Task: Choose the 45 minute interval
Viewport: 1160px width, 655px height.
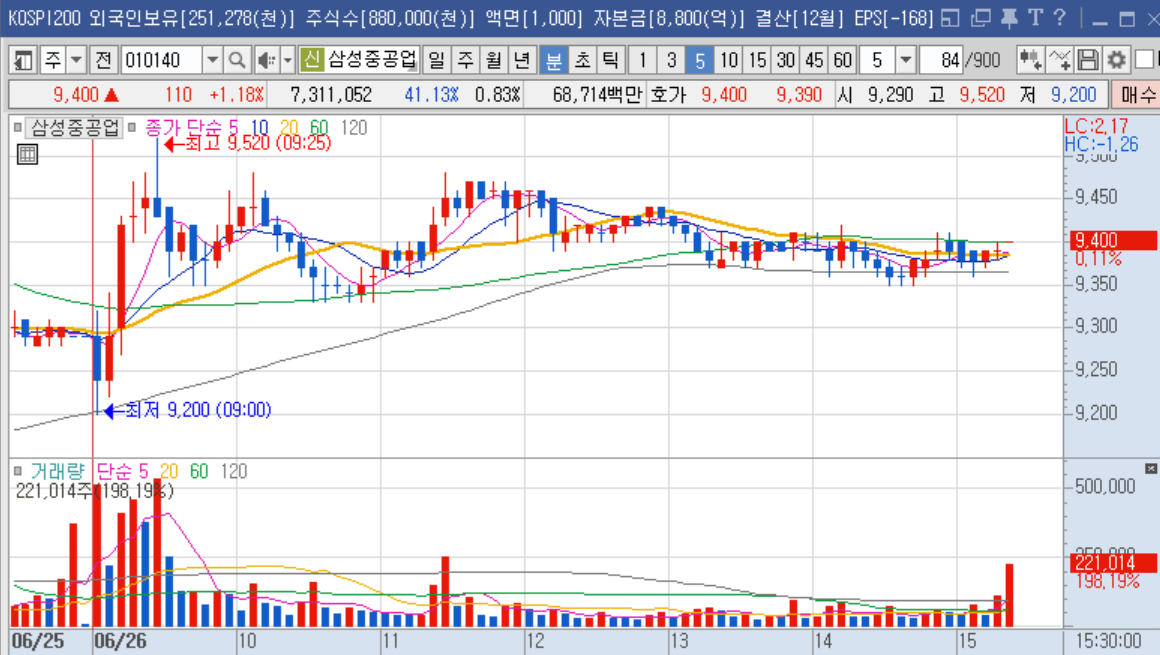Action: click(x=815, y=60)
